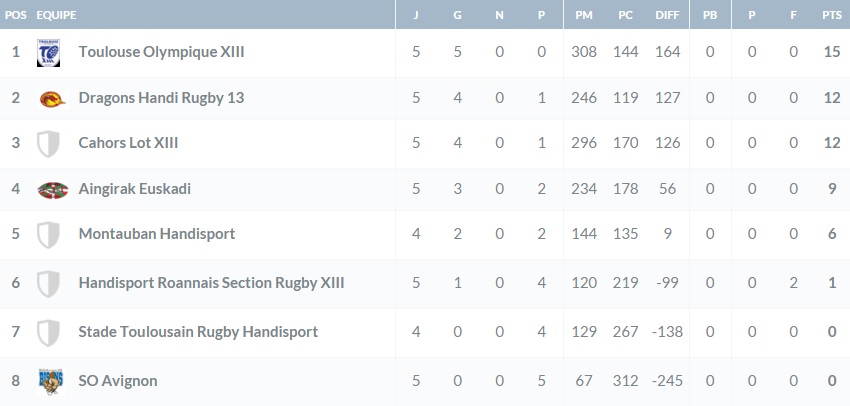850x406 pixels.
Task: Click the EQUIPE column header
Action: coord(55,15)
